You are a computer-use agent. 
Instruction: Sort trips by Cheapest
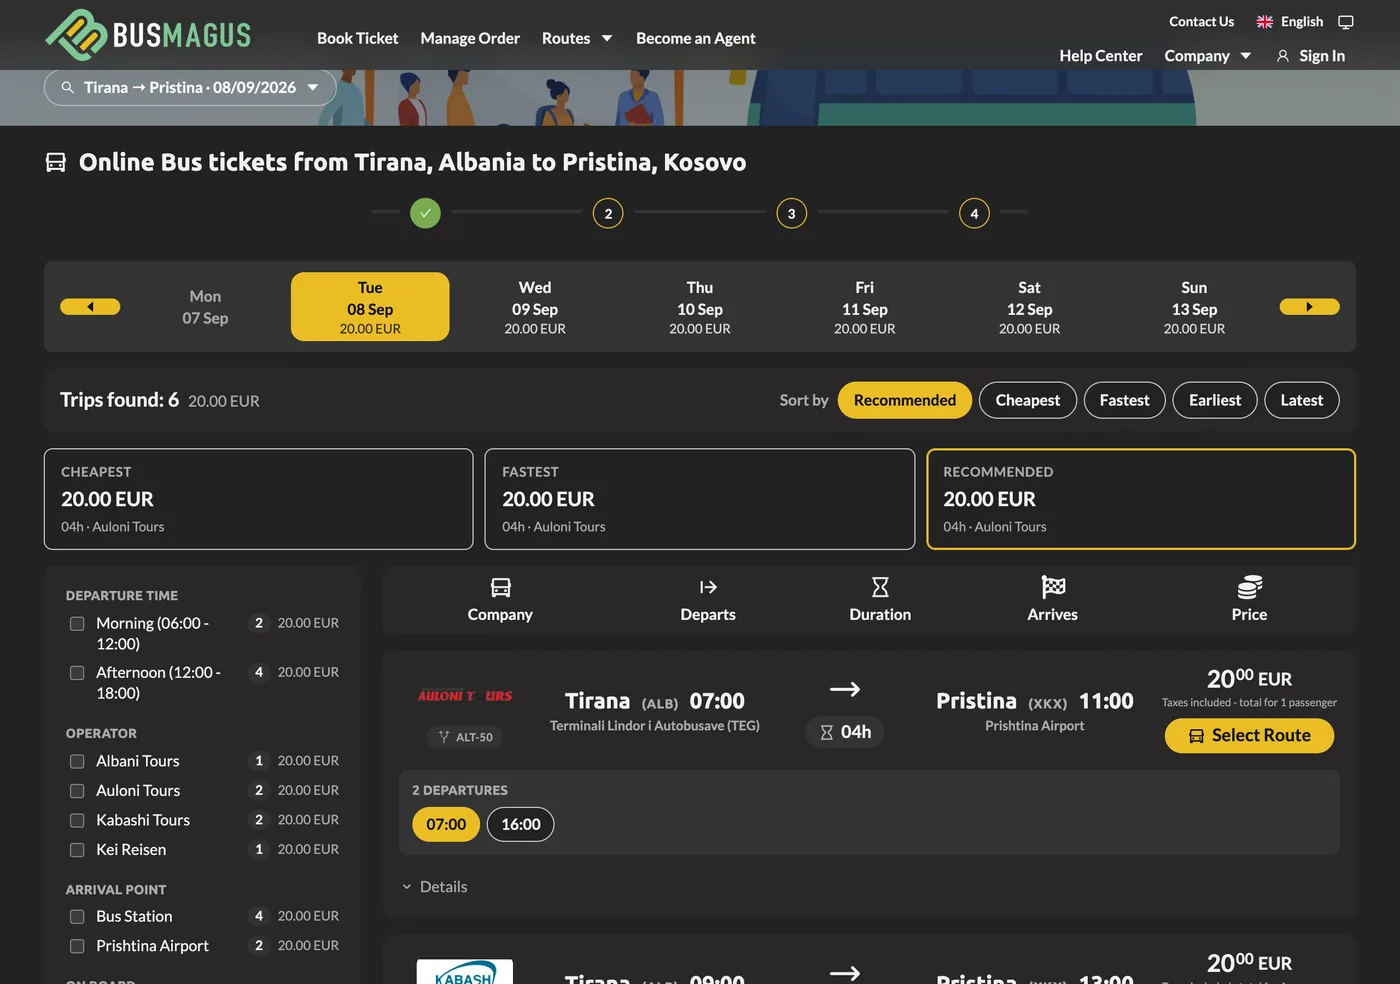1028,401
